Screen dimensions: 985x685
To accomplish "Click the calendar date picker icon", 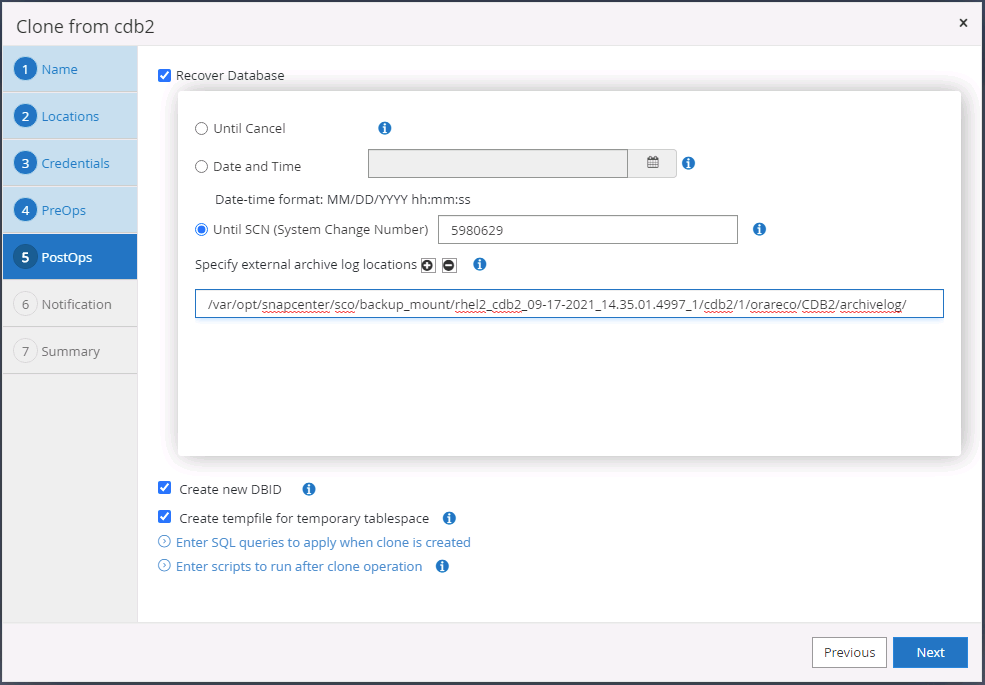I will (653, 163).
